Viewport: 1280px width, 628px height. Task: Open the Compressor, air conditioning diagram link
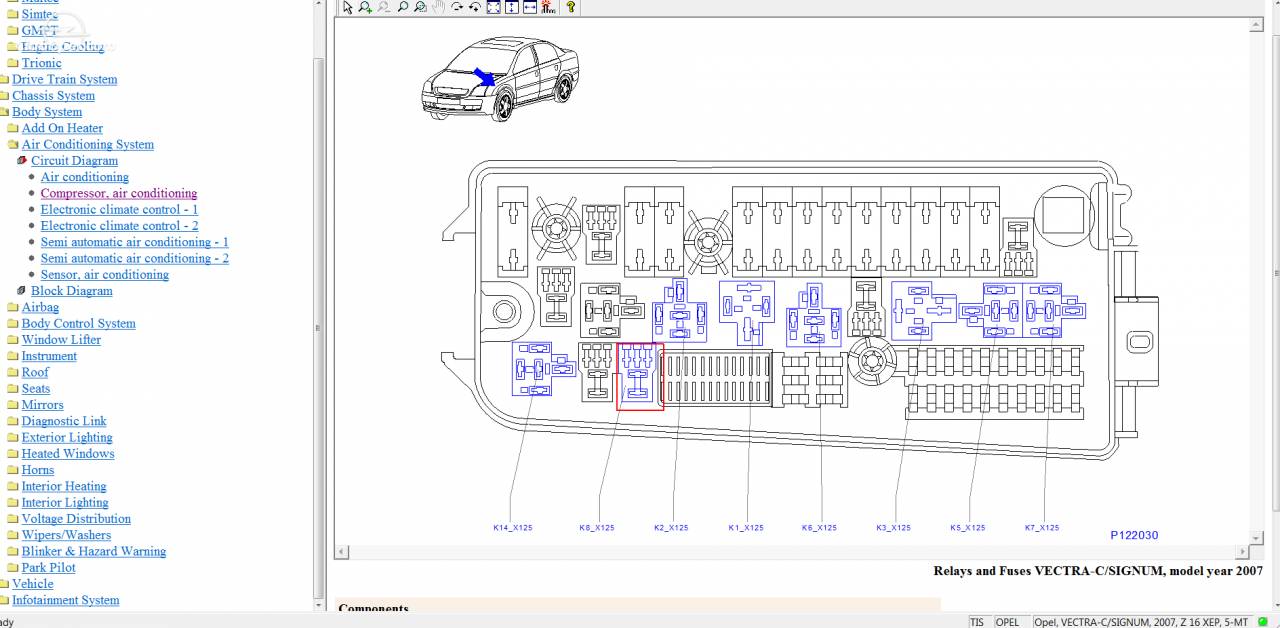tap(119, 193)
